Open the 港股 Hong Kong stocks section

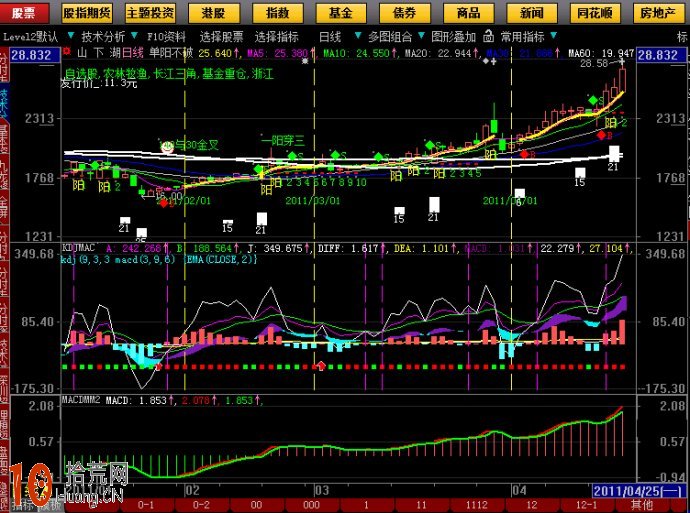point(211,13)
